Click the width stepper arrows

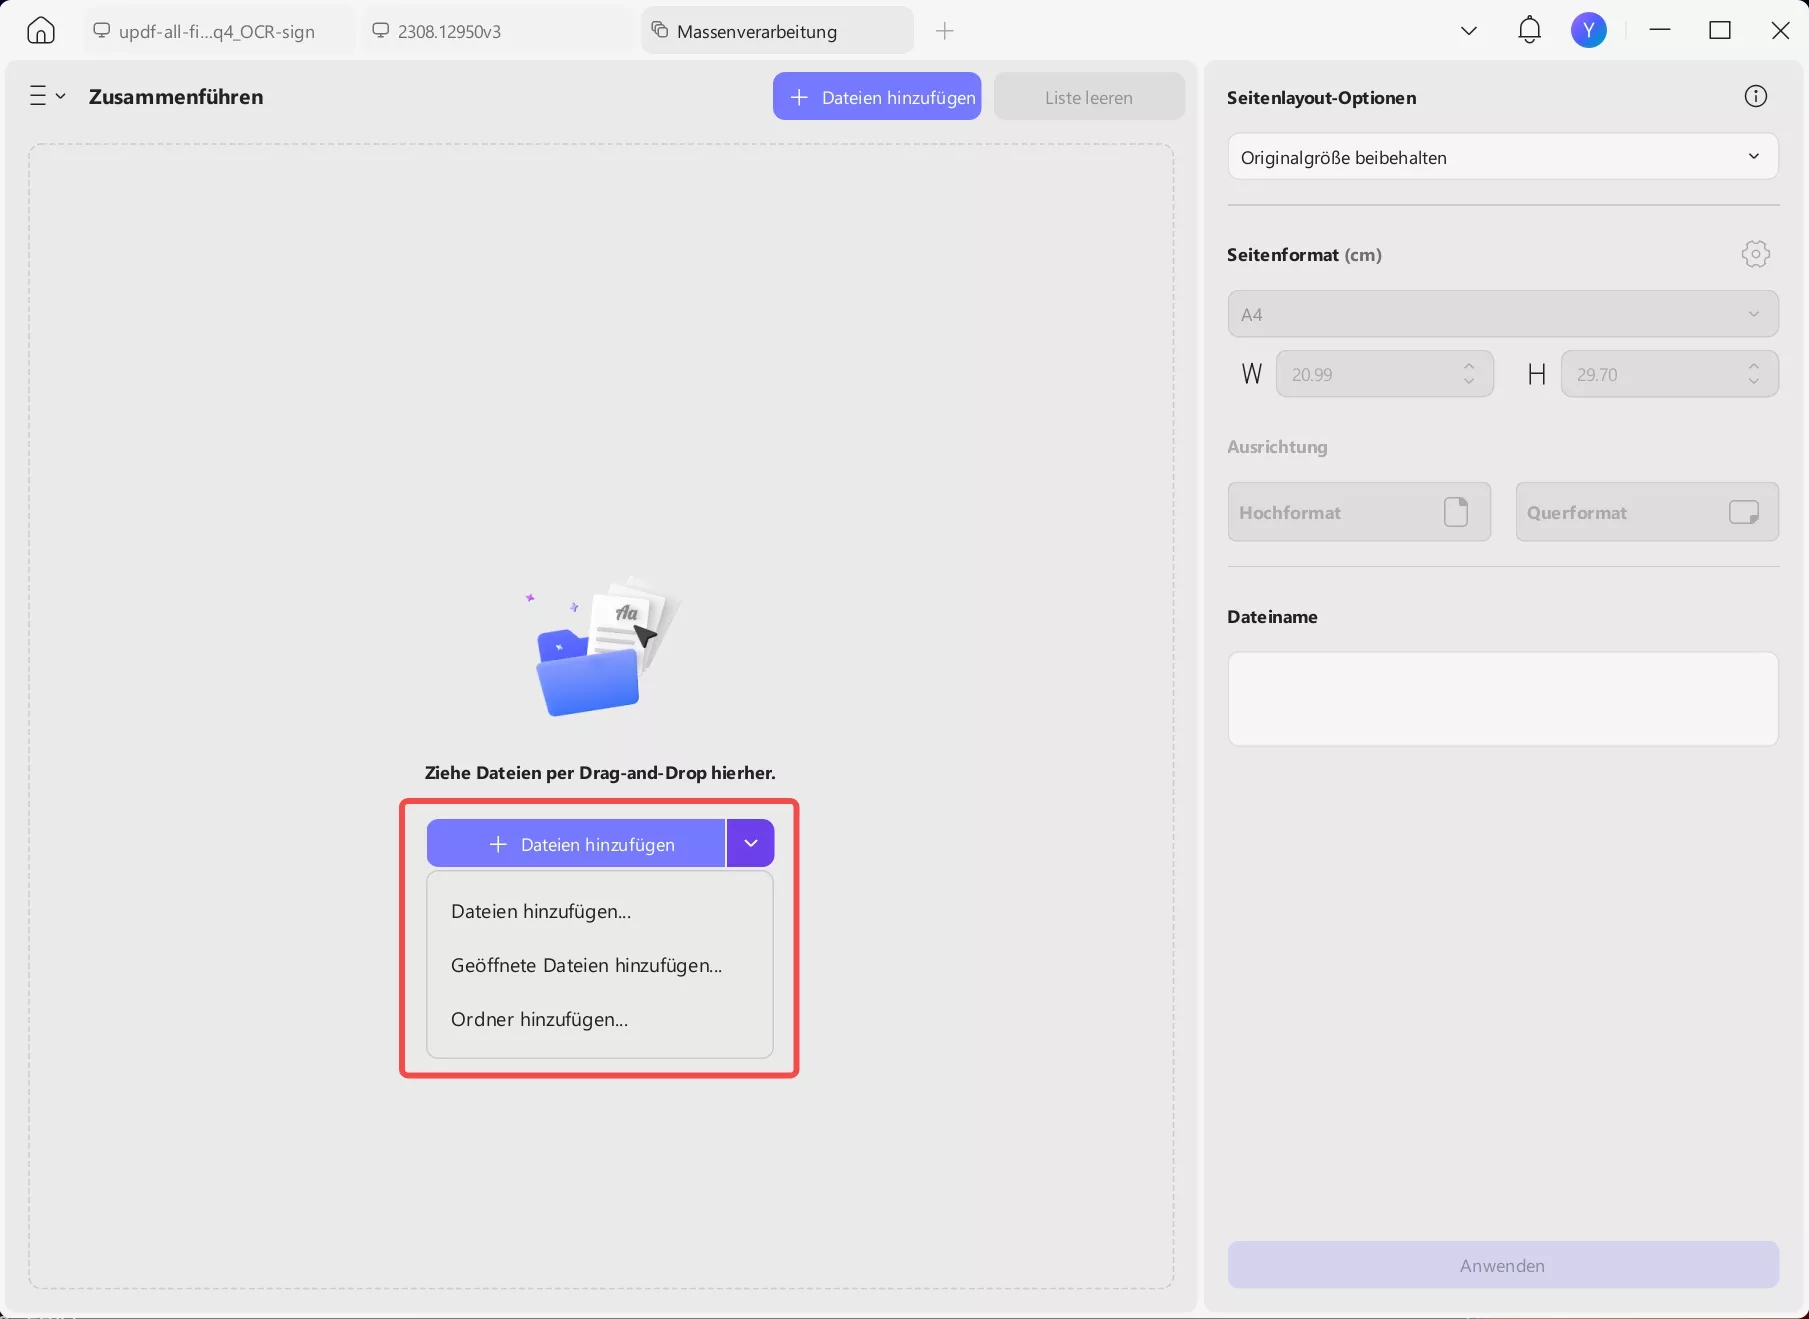(1468, 374)
